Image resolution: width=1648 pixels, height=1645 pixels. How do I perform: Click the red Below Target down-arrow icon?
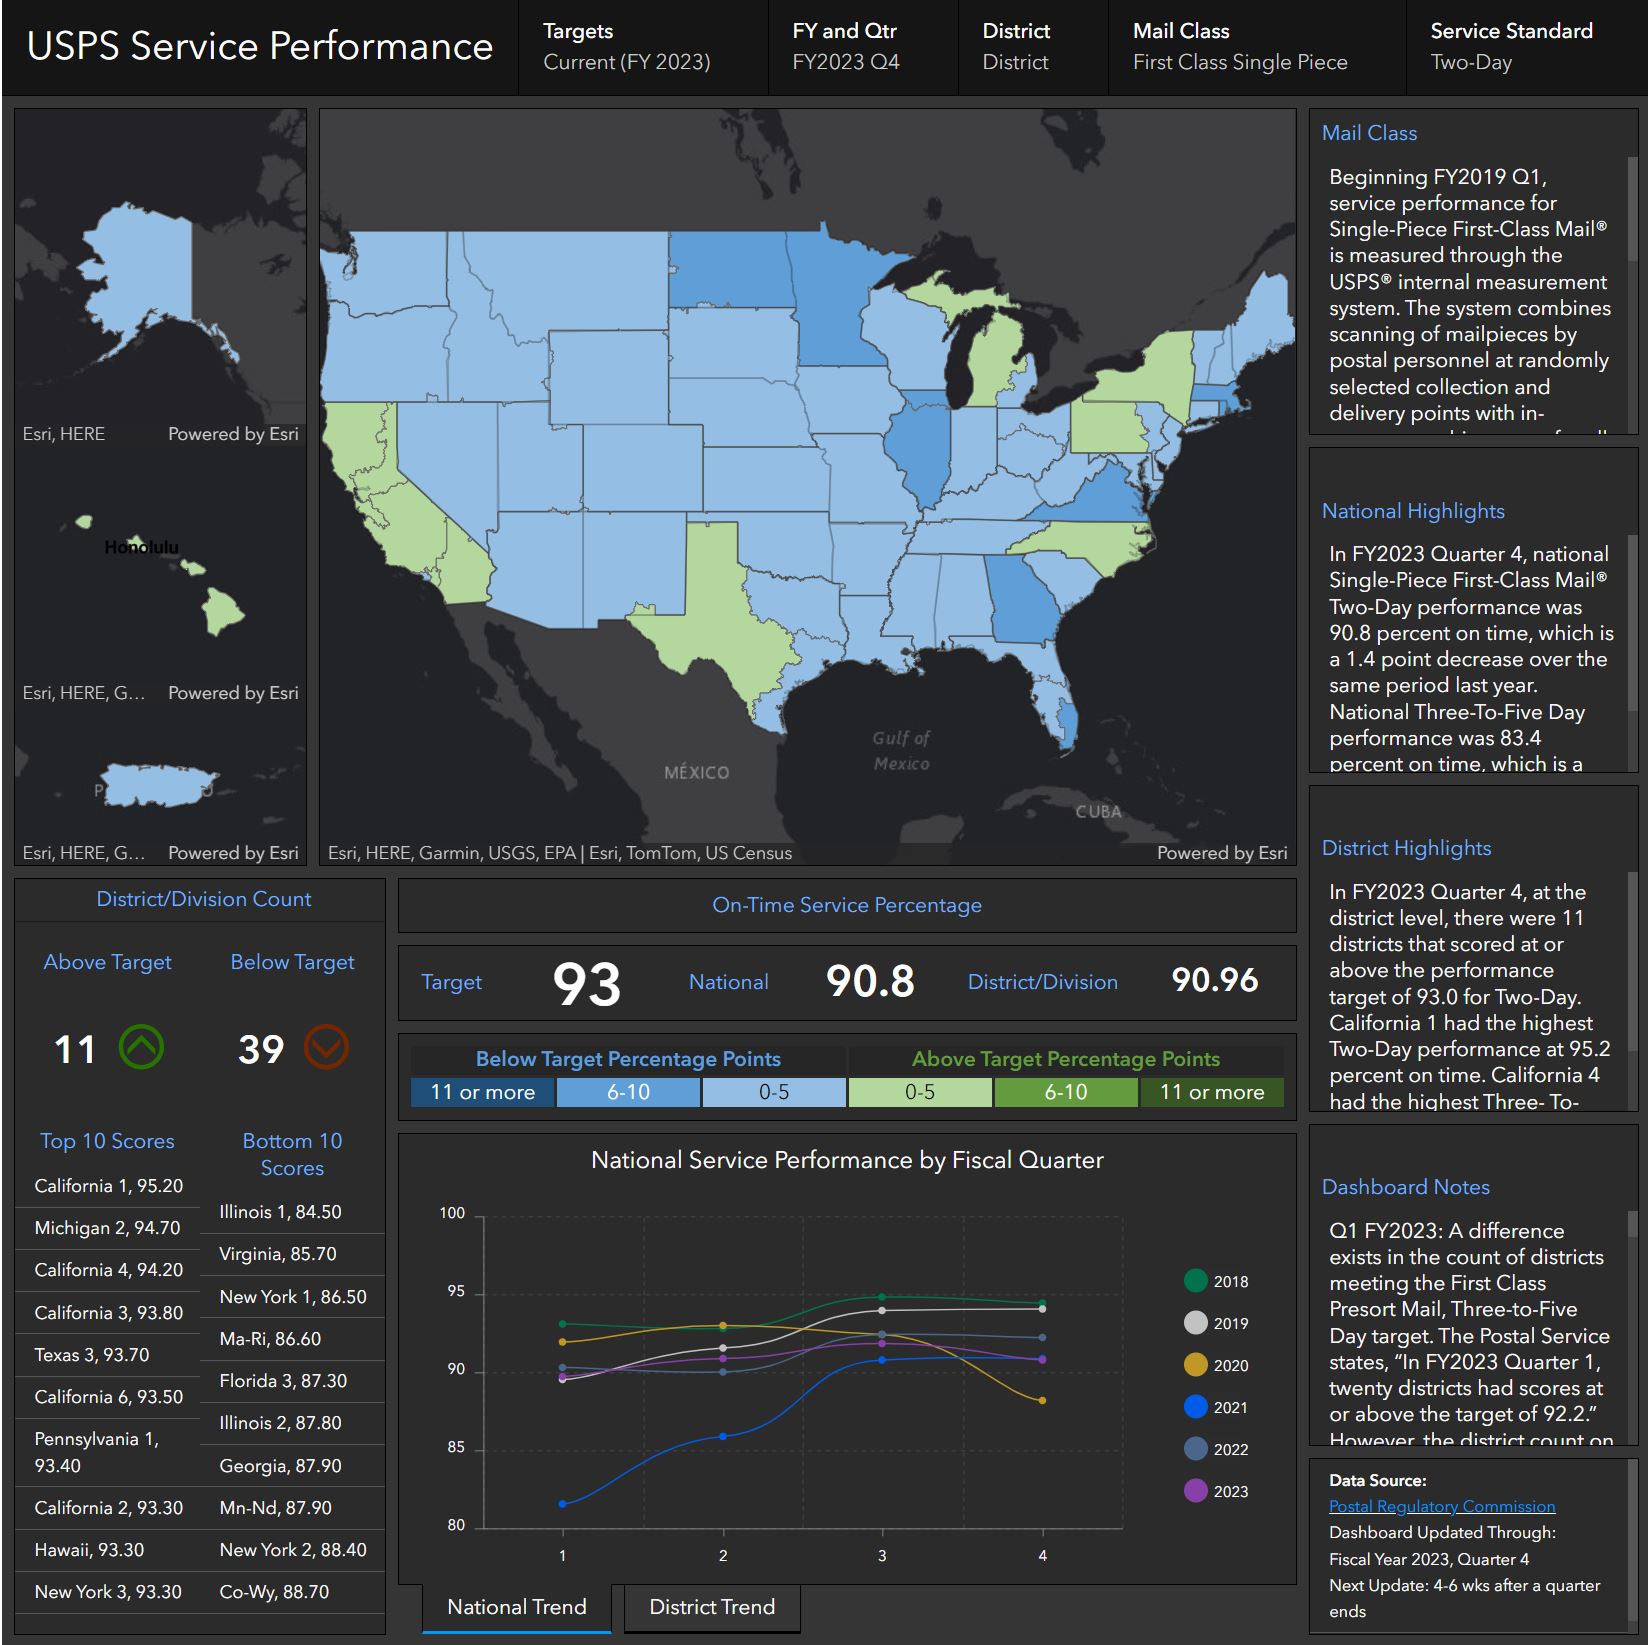tap(326, 1048)
